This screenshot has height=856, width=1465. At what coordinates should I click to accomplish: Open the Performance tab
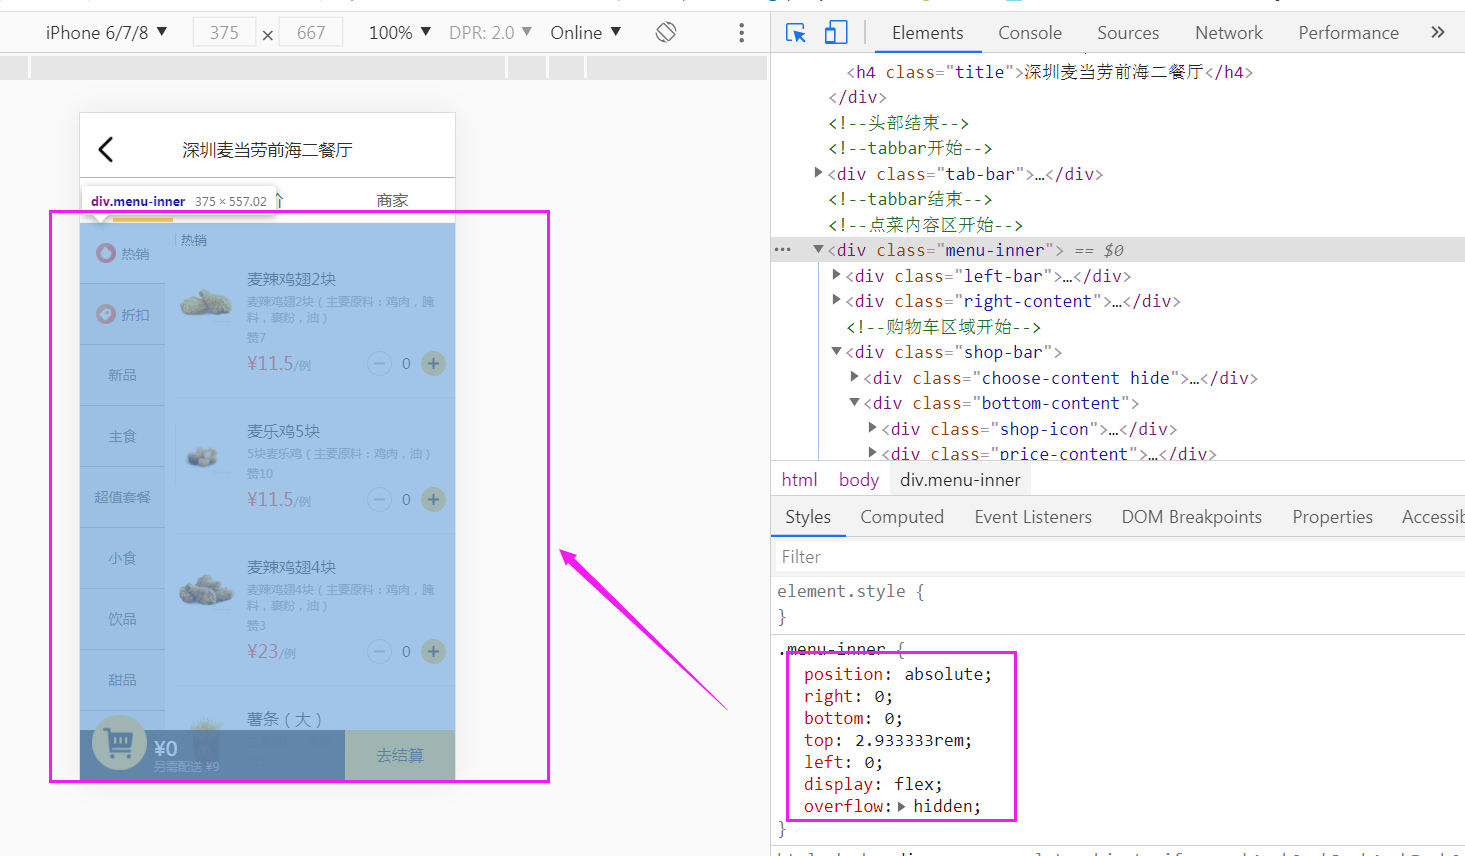point(1348,32)
